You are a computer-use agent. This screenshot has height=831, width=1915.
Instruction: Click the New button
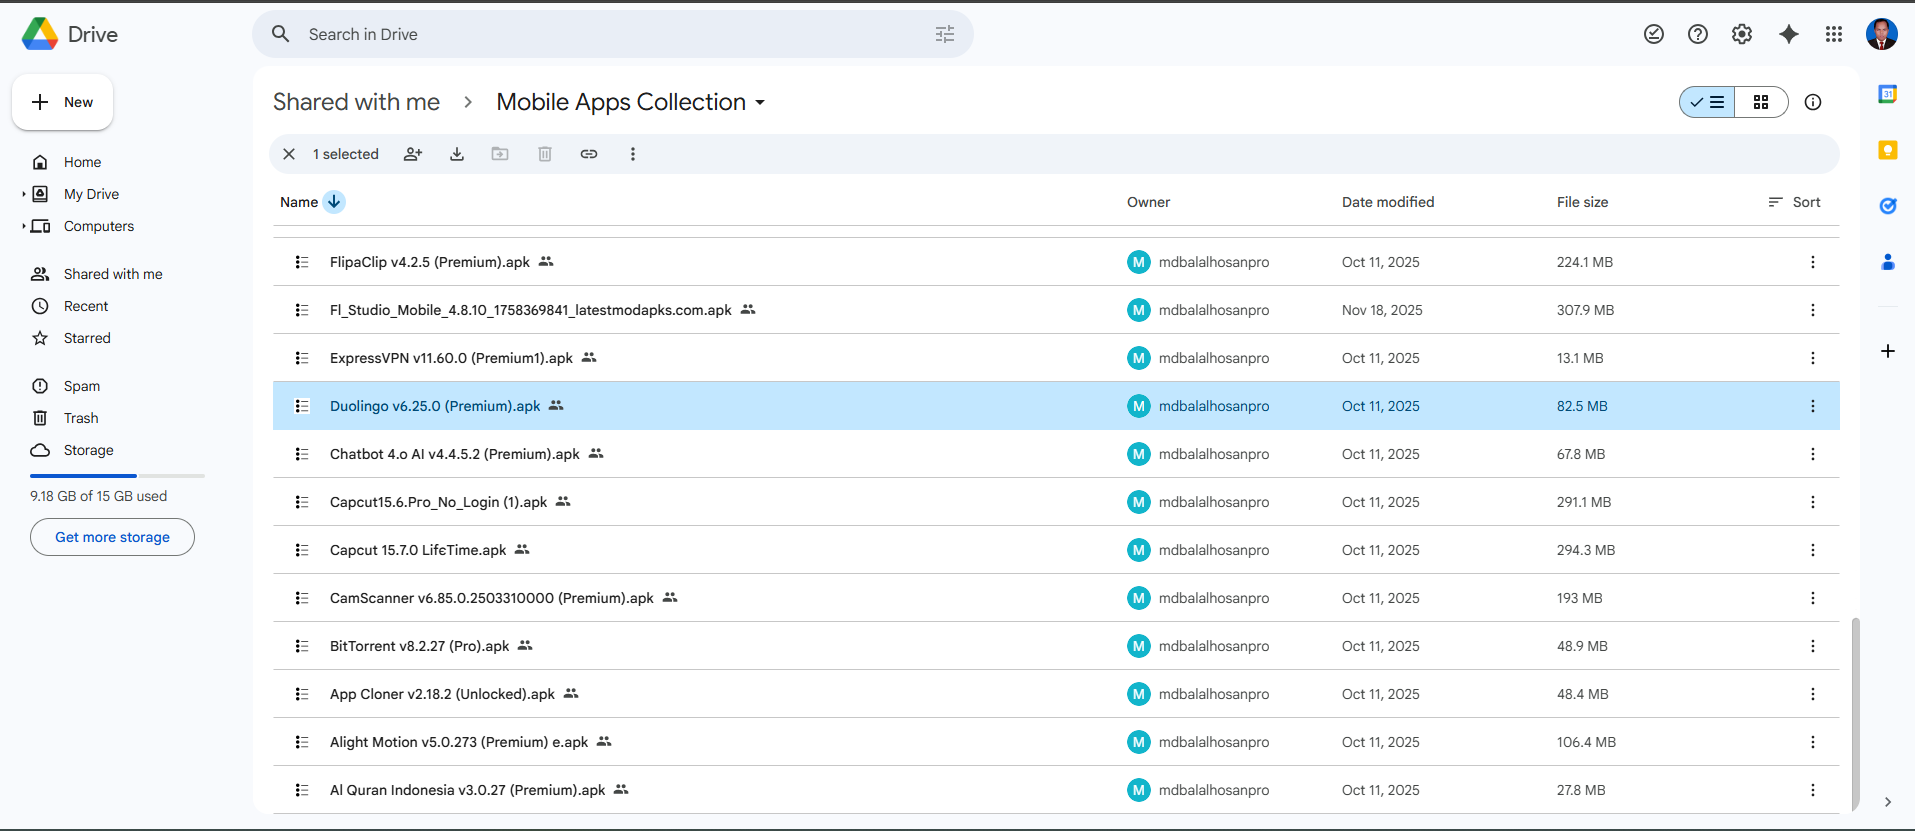(x=62, y=102)
